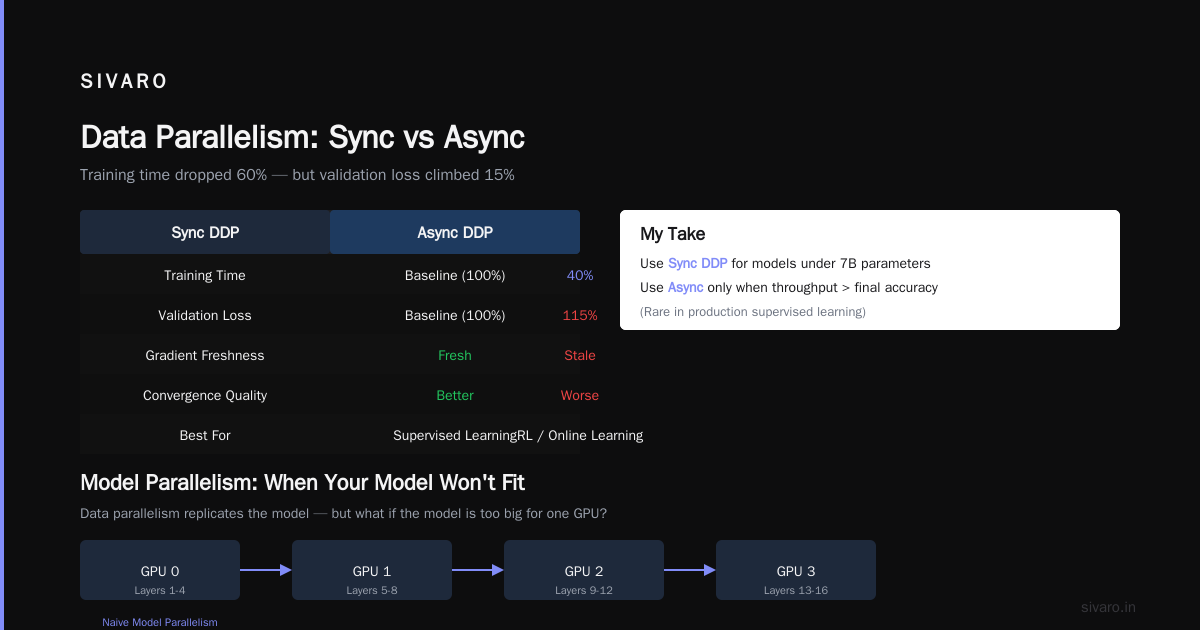
Task: Open the sivaro.in link
Action: coord(1109,607)
